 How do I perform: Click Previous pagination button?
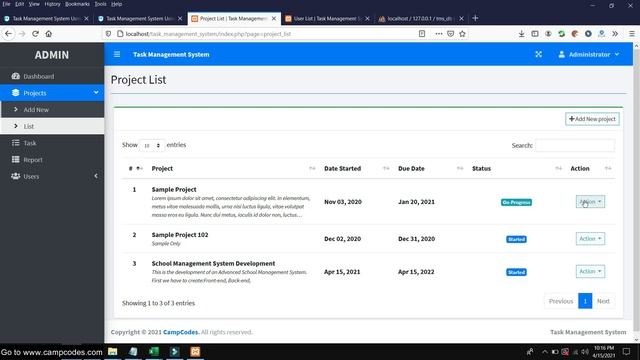click(x=561, y=301)
